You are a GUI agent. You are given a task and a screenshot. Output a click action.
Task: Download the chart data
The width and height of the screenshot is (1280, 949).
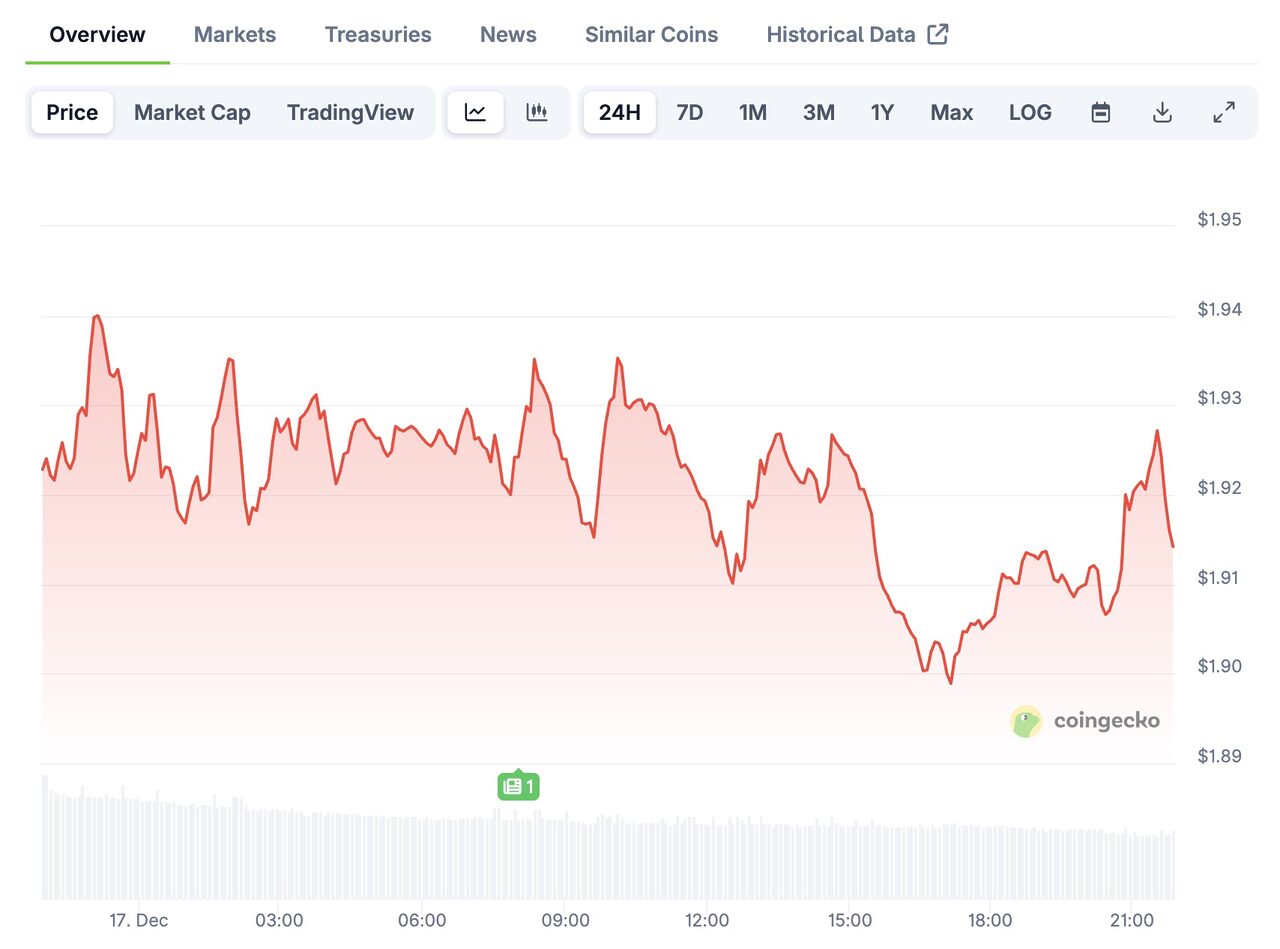[x=1162, y=112]
